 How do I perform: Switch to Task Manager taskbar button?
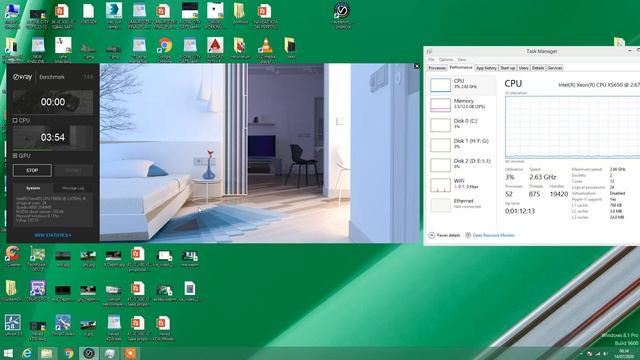pyautogui.click(x=109, y=353)
